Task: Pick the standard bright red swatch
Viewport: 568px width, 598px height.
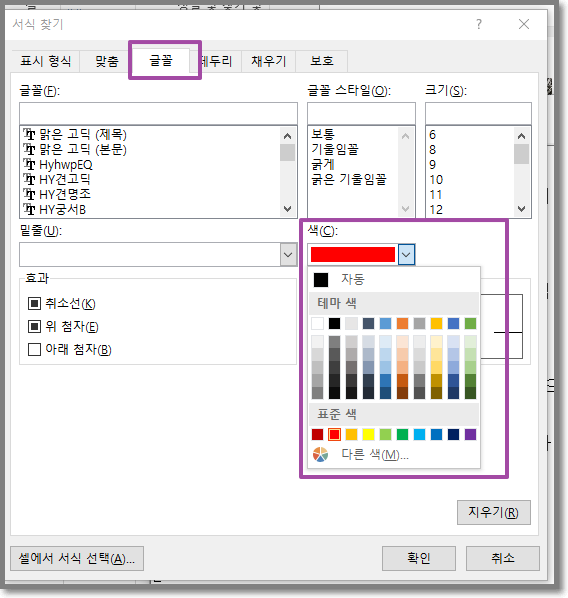Action: point(335,434)
